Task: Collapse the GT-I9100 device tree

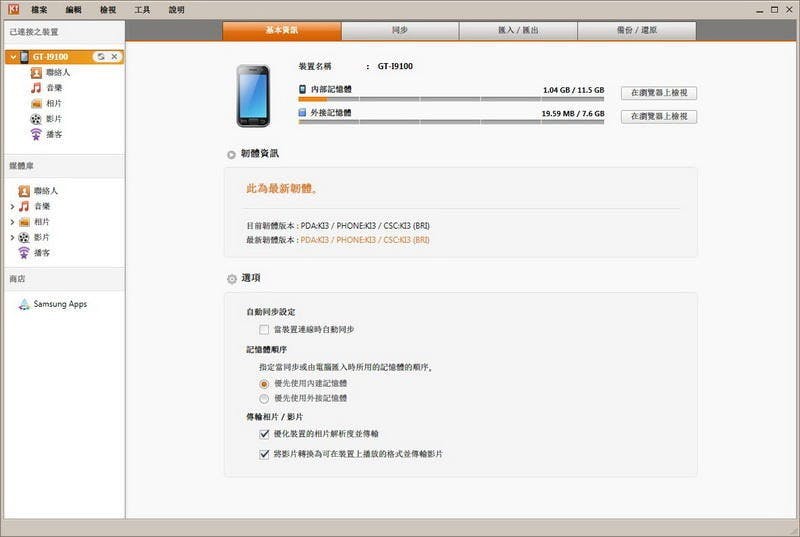Action: (x=14, y=57)
